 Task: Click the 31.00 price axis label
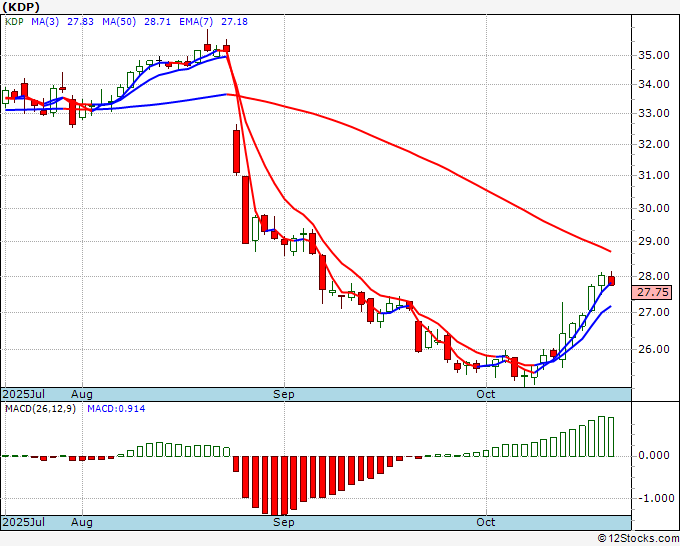tap(654, 176)
